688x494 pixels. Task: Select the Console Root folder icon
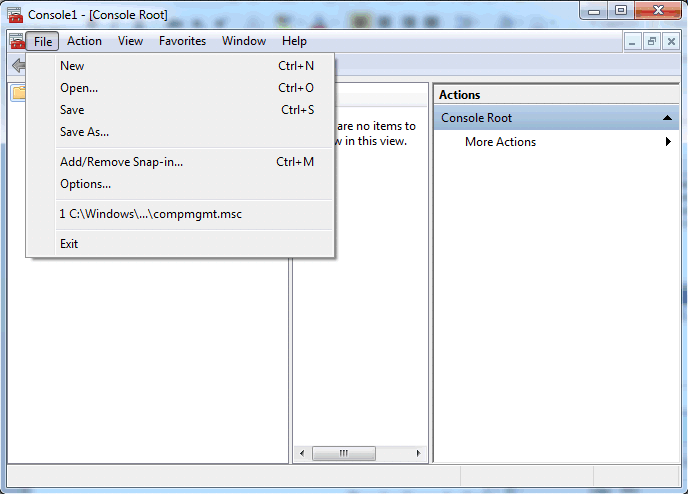click(18, 94)
